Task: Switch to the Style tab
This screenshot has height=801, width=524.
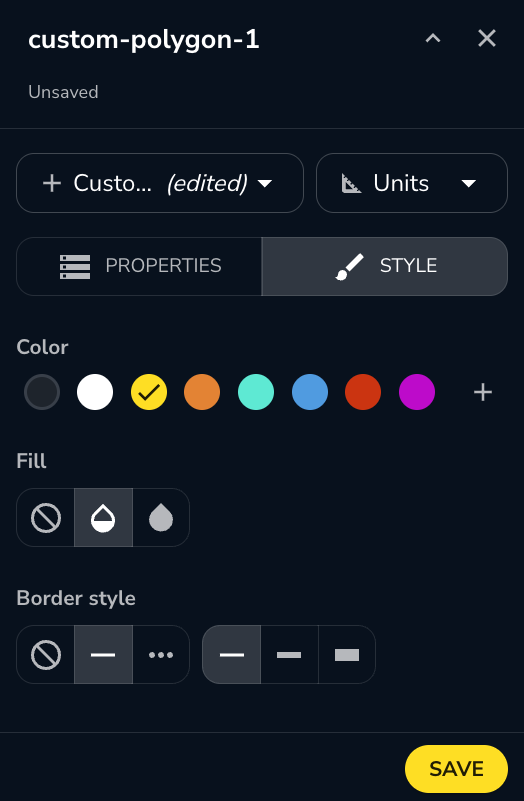Action: point(385,266)
